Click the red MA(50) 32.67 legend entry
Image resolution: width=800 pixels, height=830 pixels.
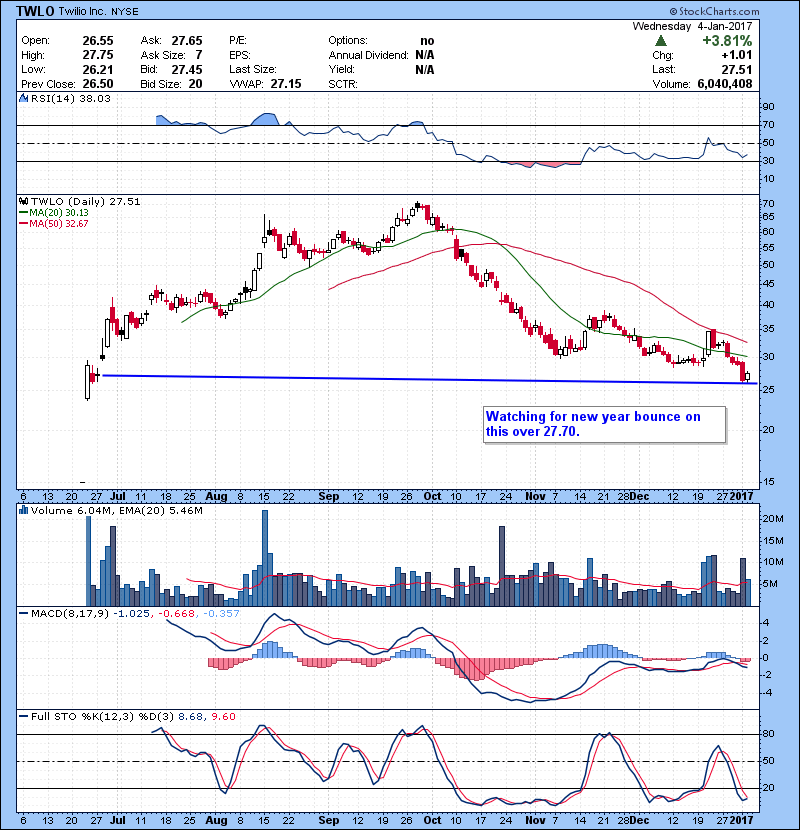coord(54,223)
